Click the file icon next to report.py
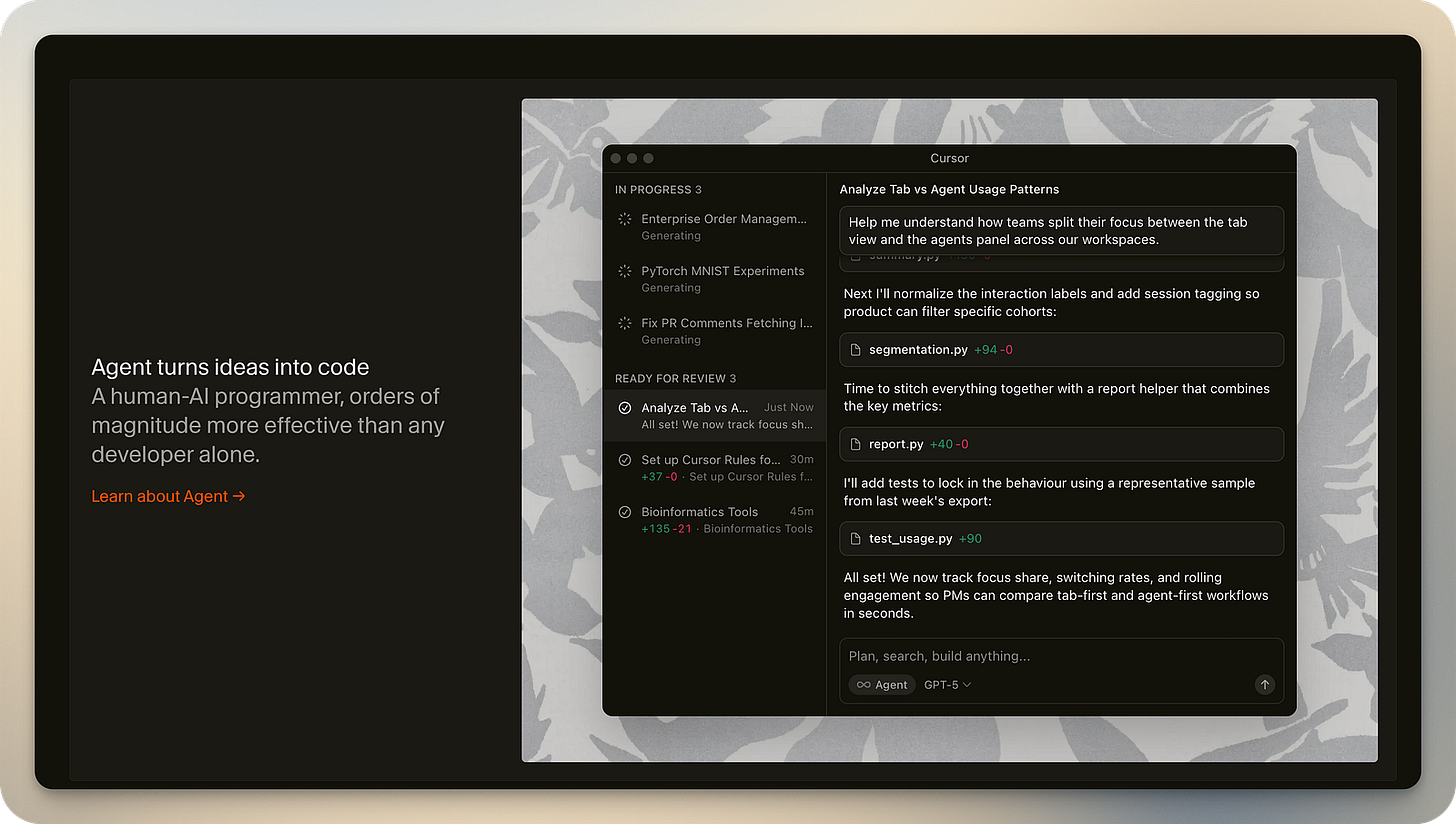The height and width of the screenshot is (824, 1456). pos(855,444)
